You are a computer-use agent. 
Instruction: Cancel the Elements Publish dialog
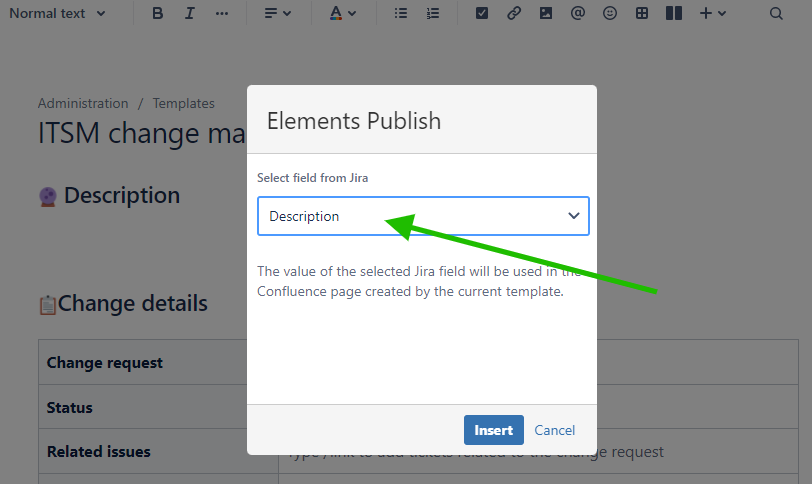click(555, 430)
